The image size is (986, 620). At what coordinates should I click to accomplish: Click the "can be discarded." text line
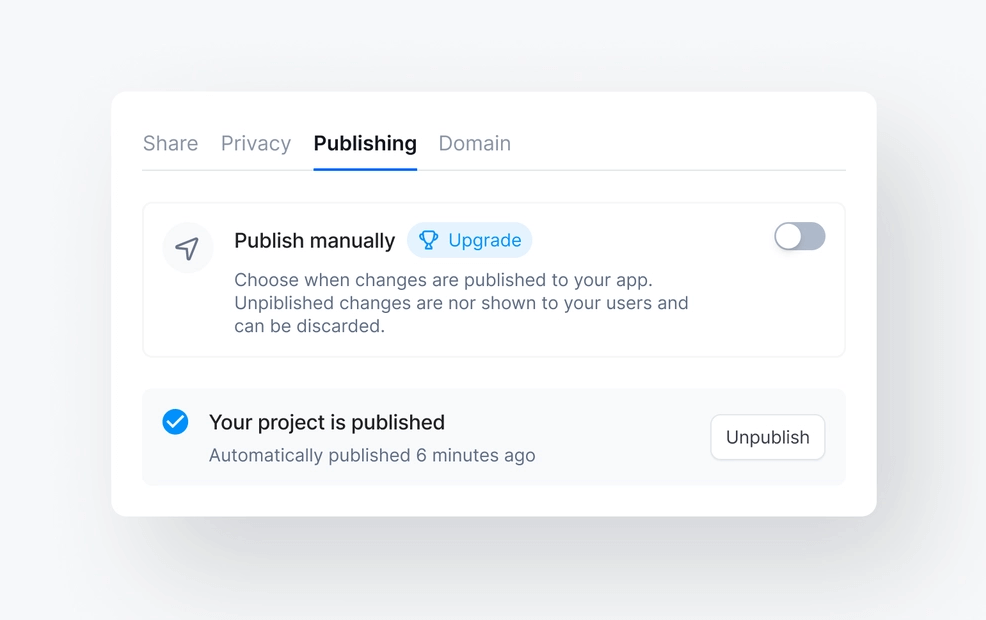point(309,326)
